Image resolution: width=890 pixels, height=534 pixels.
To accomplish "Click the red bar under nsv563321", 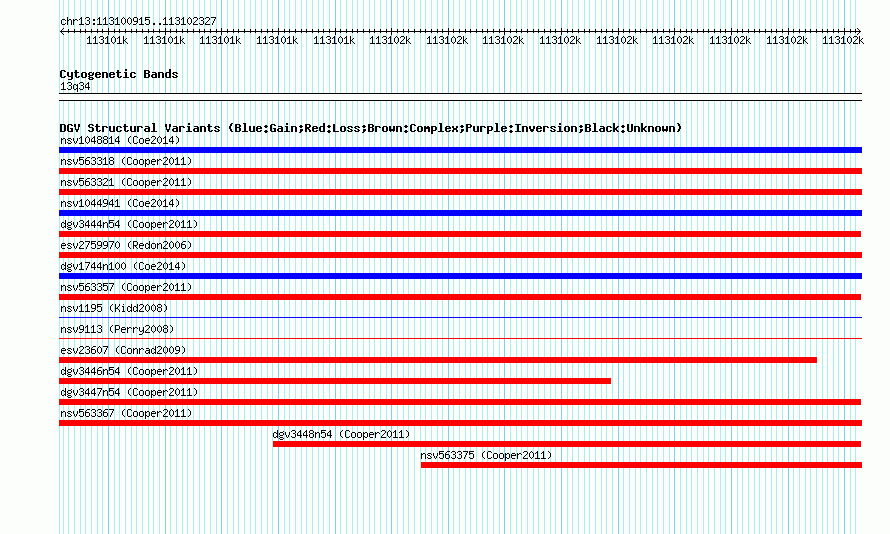I will tap(460, 192).
